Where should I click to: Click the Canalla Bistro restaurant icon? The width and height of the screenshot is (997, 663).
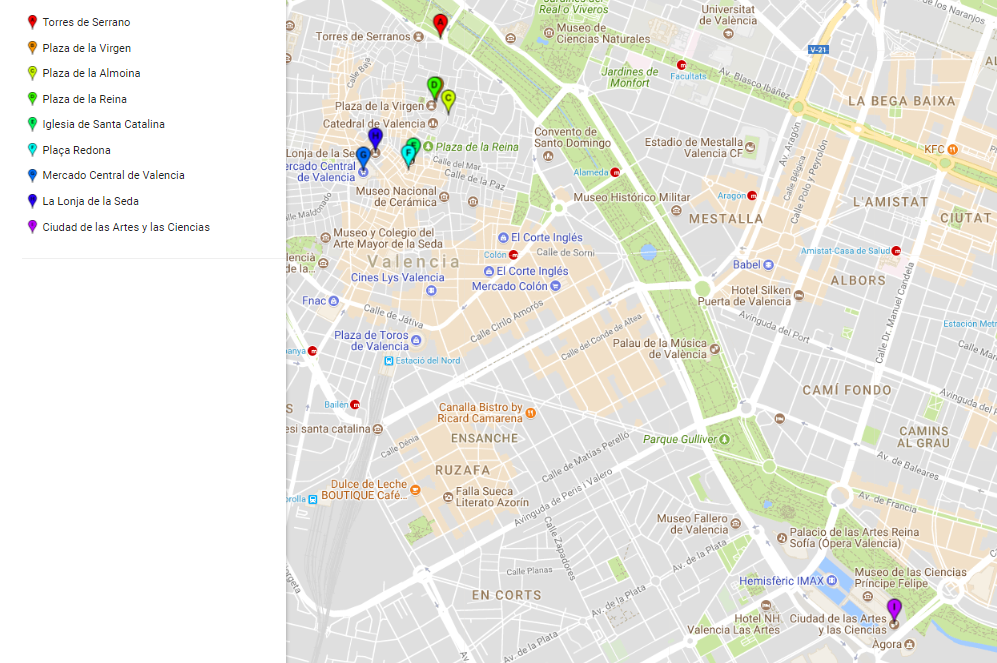[531, 412]
